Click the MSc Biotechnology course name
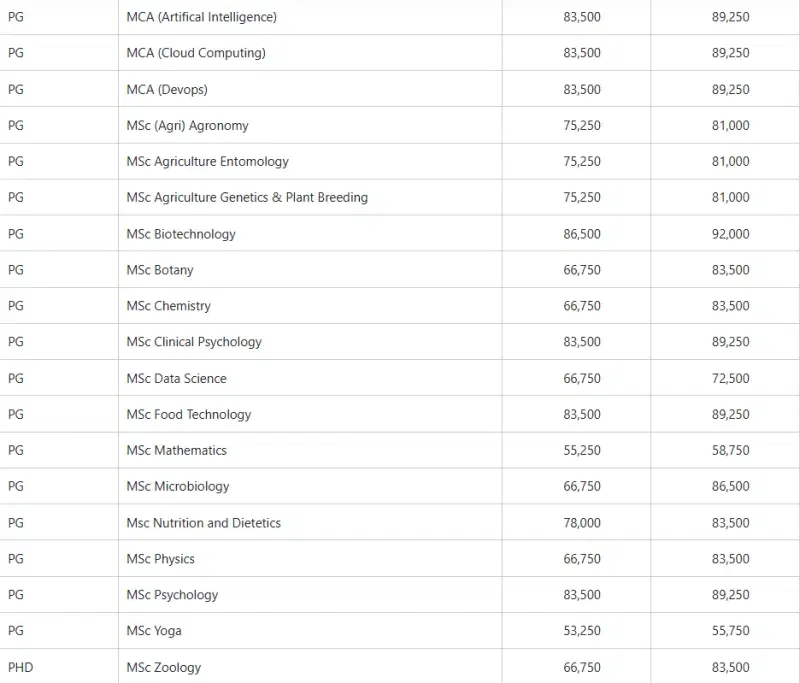 tap(181, 234)
